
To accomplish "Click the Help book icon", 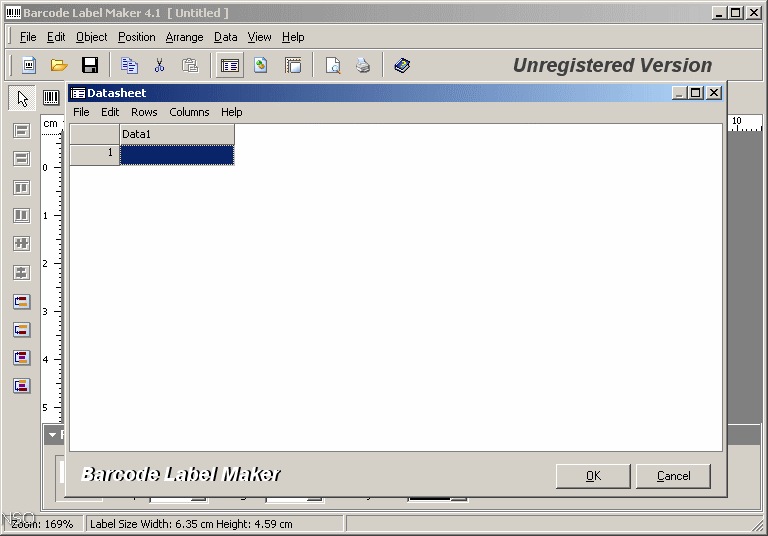I will (x=402, y=65).
